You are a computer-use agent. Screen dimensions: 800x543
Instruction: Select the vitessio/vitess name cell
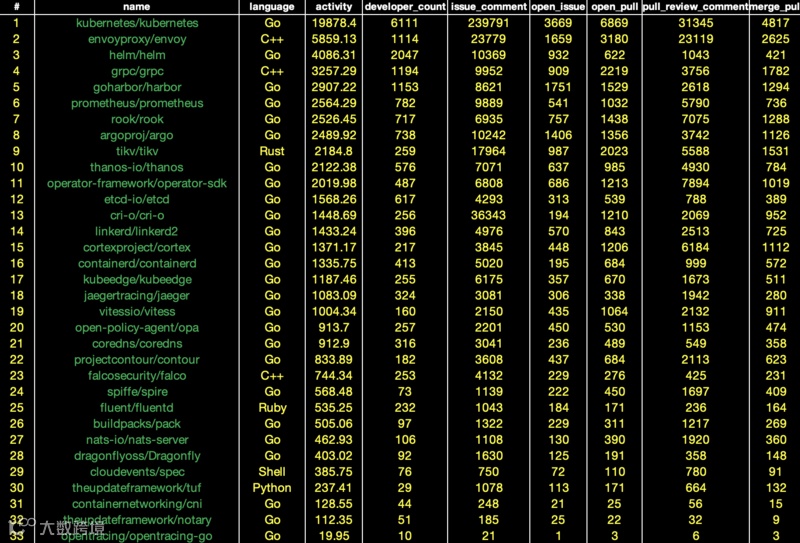tap(137, 311)
